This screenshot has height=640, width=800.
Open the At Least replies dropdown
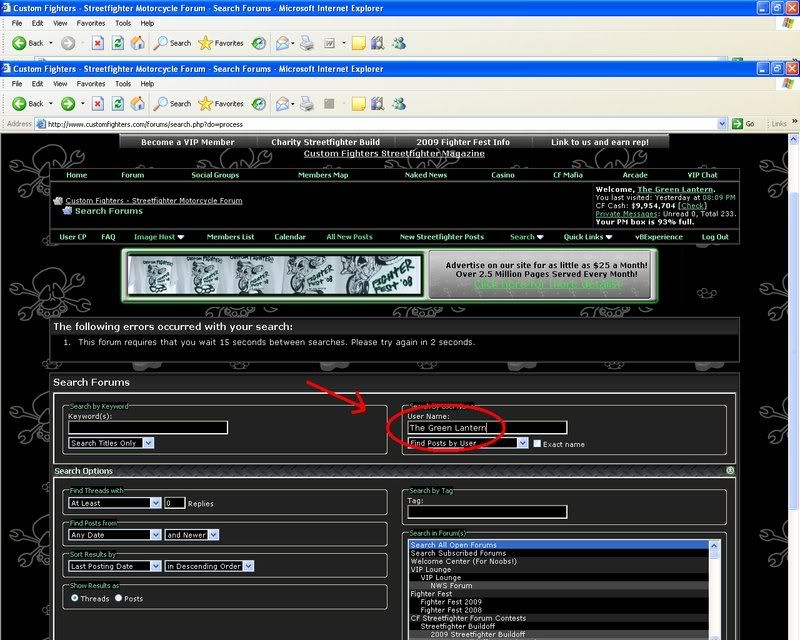point(115,503)
